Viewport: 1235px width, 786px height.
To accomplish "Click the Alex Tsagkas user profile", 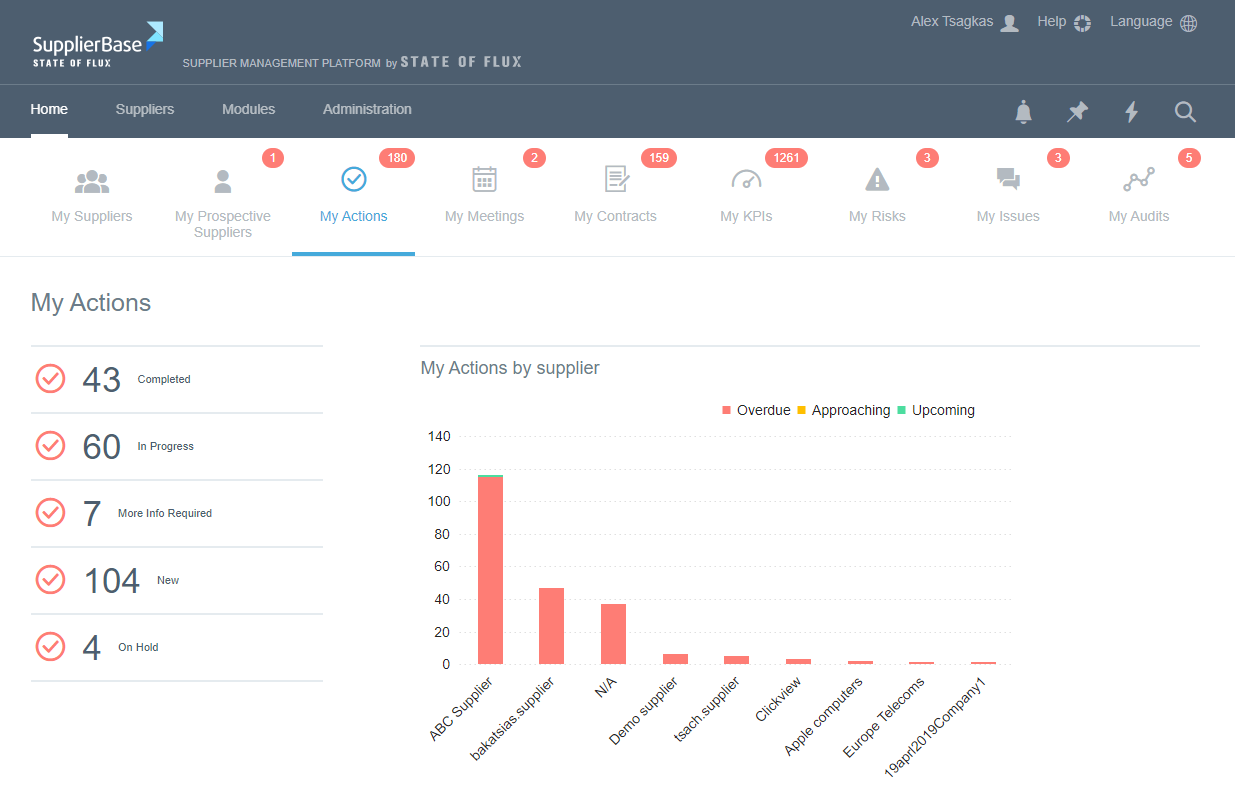I will (964, 22).
